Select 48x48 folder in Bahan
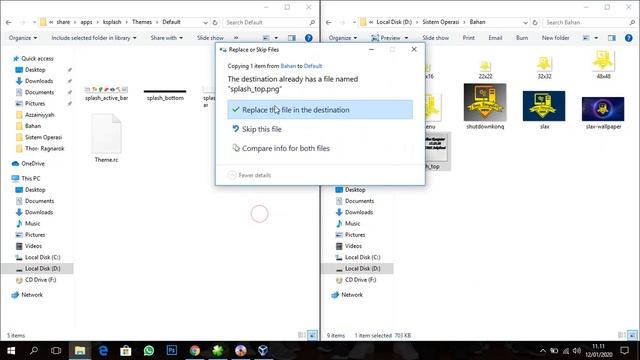This screenshot has width=640, height=360. (x=603, y=64)
